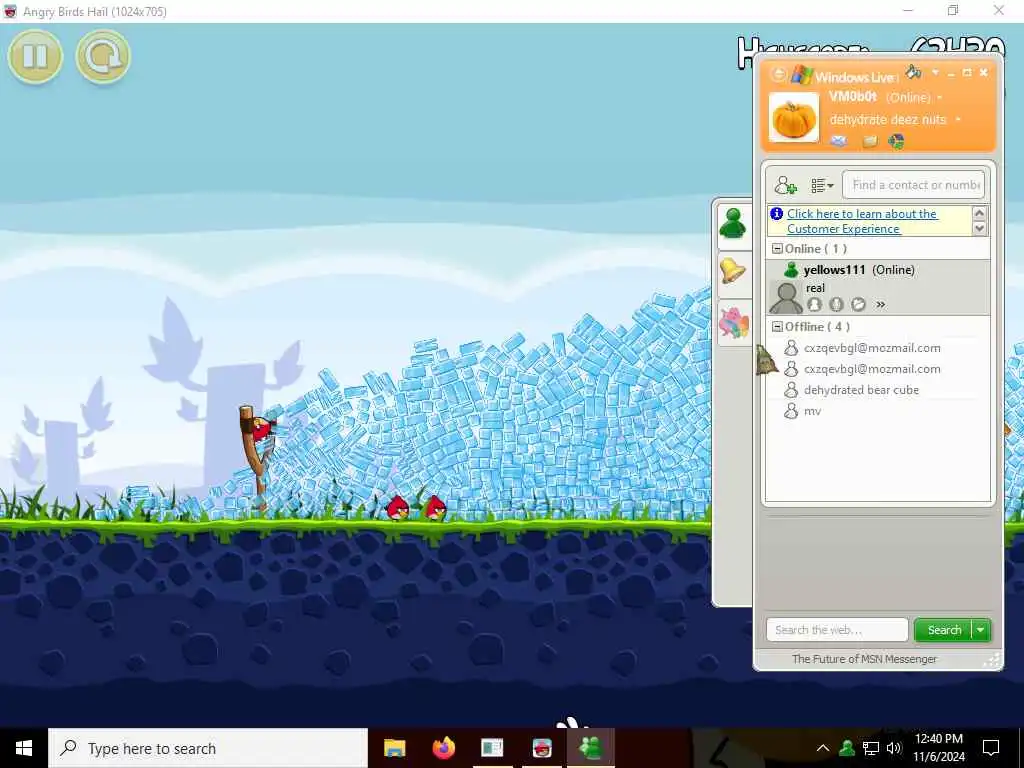Select the red bird on the slingshot
Image resolution: width=1024 pixels, height=768 pixels.
tap(263, 429)
